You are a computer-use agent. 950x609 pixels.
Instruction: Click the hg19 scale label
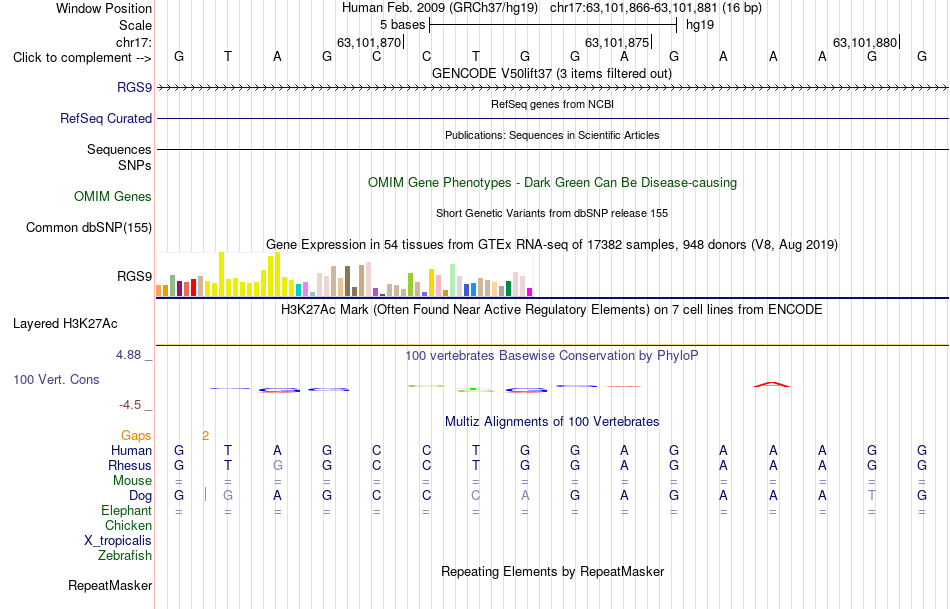click(x=700, y=25)
